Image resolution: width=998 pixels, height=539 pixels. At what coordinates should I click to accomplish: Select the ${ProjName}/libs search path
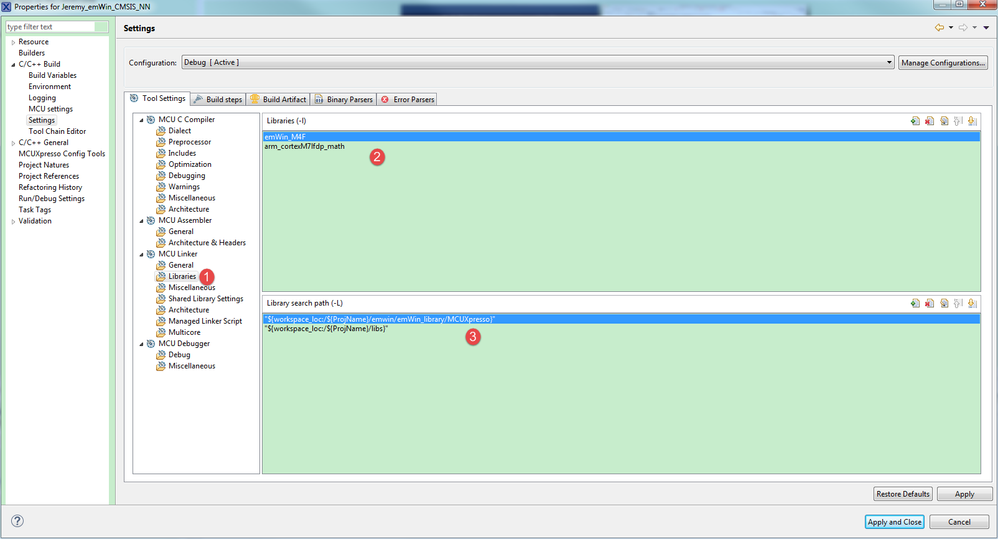[x=621, y=329]
